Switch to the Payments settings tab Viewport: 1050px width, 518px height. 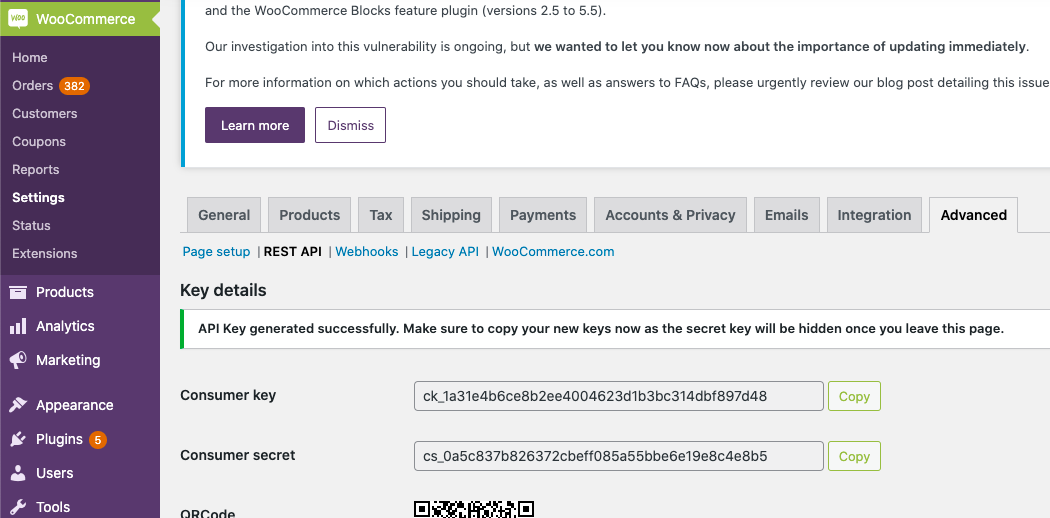click(x=543, y=215)
